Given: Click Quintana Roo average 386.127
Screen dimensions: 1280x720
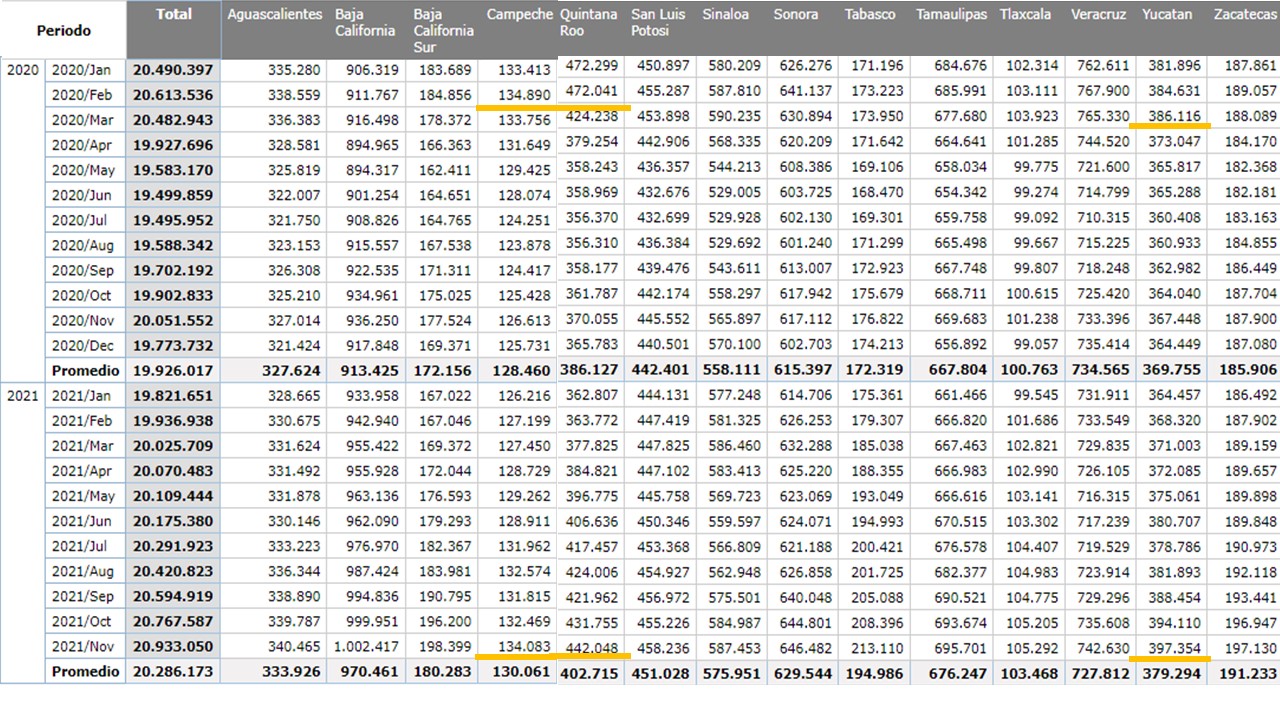Looking at the screenshot, I should click(x=591, y=370).
